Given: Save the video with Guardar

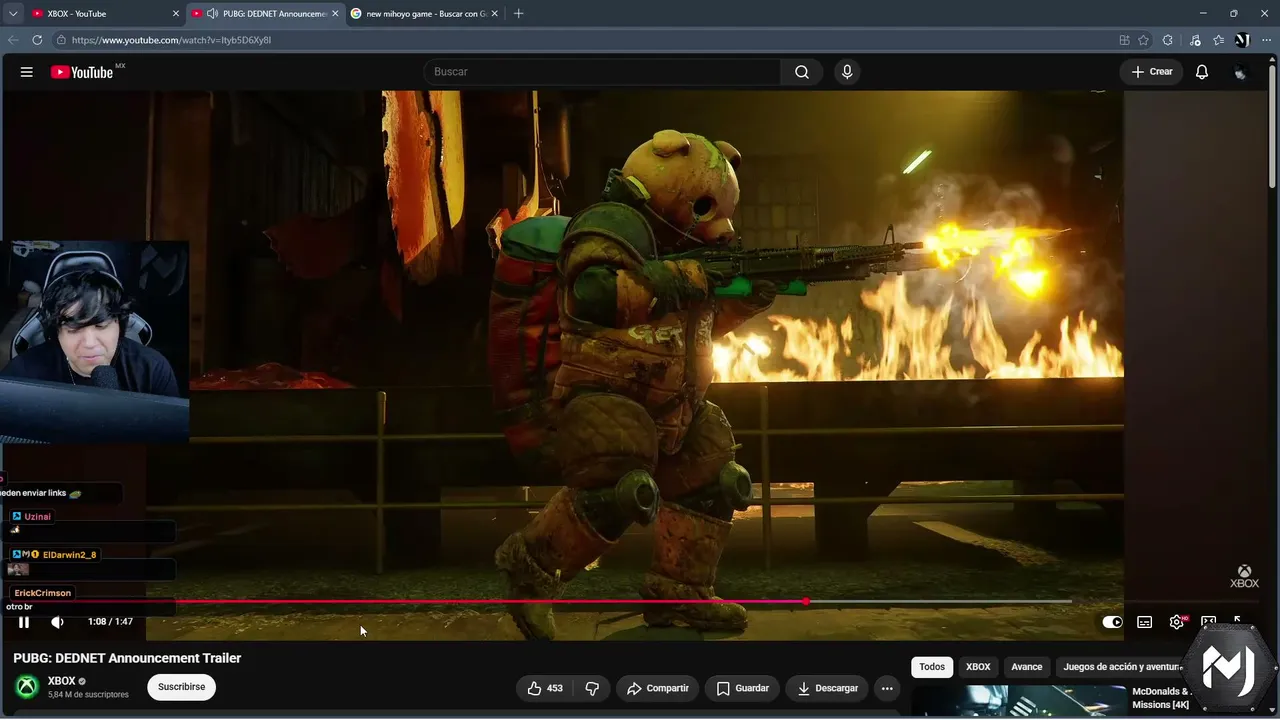Looking at the screenshot, I should [742, 688].
